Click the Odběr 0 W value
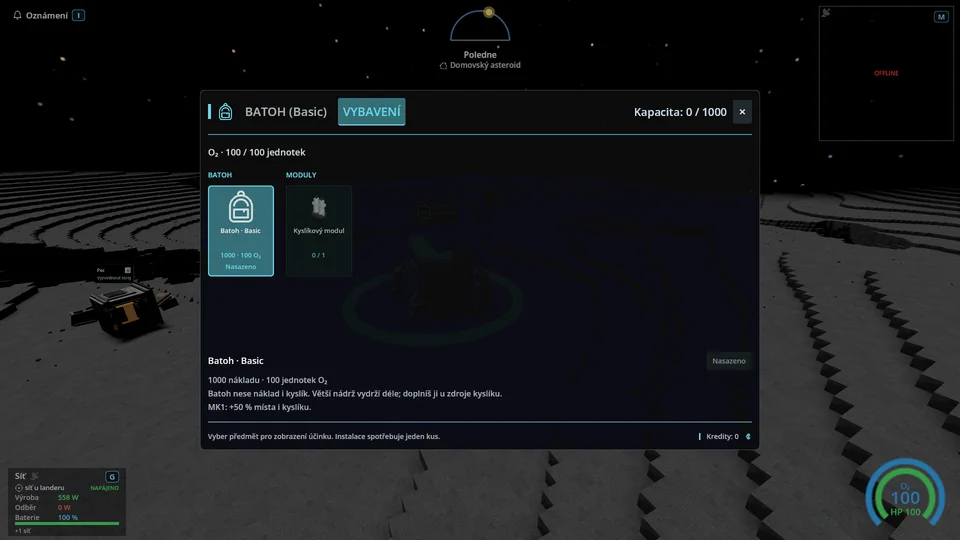The width and height of the screenshot is (960, 540). 64,508
